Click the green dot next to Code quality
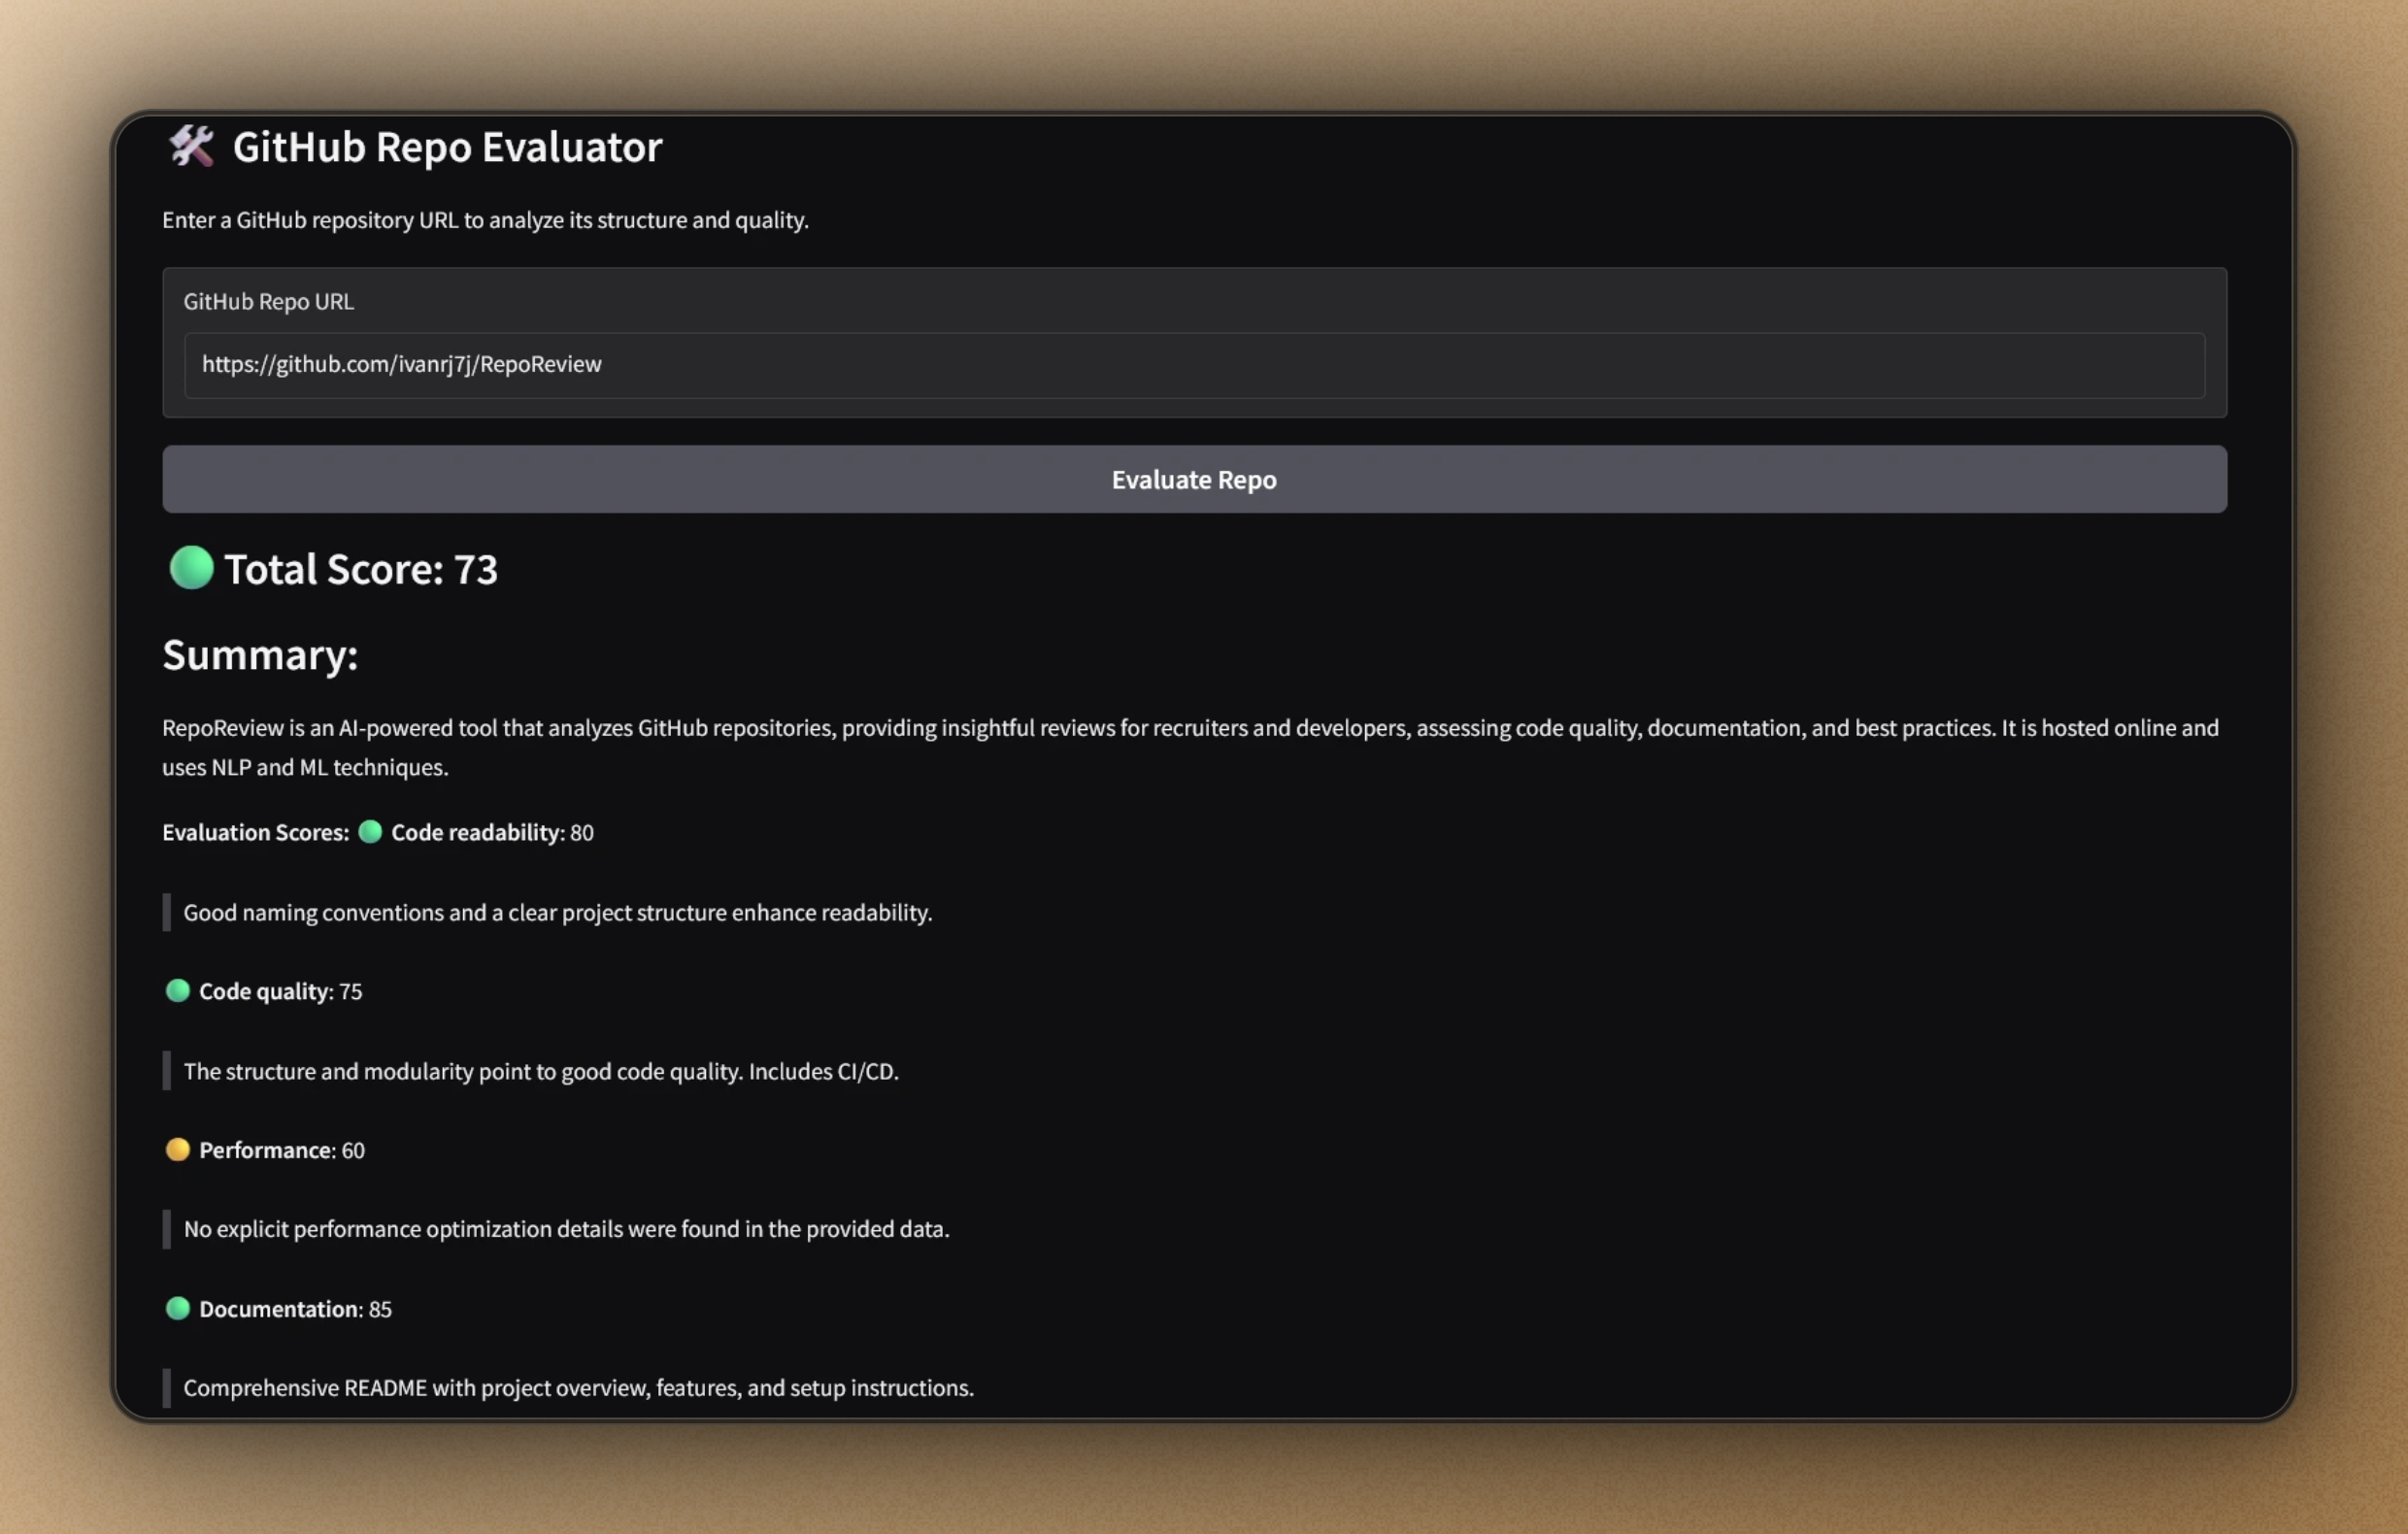 tap(178, 991)
